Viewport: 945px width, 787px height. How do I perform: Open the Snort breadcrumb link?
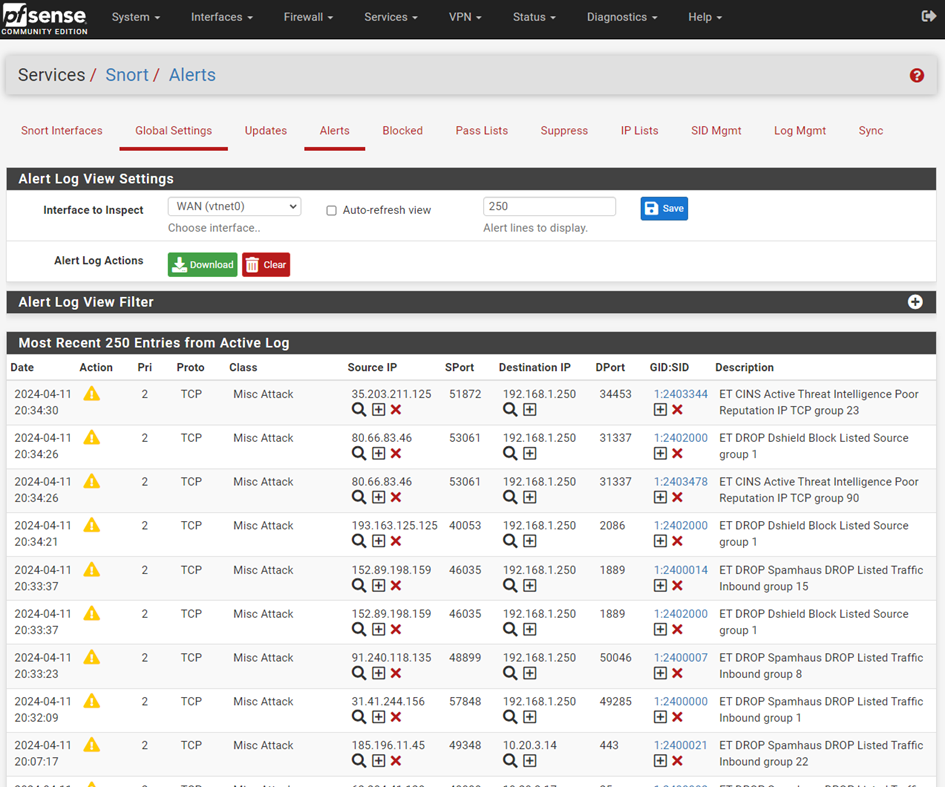(127, 75)
